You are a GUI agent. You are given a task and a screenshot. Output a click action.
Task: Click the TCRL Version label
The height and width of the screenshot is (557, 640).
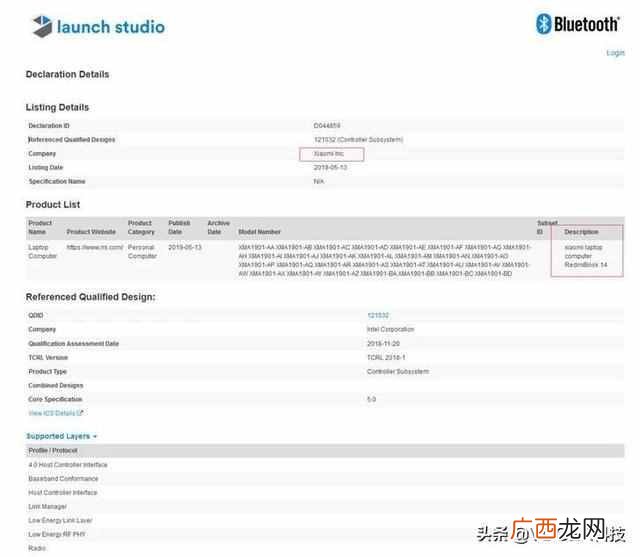[x=48, y=357]
